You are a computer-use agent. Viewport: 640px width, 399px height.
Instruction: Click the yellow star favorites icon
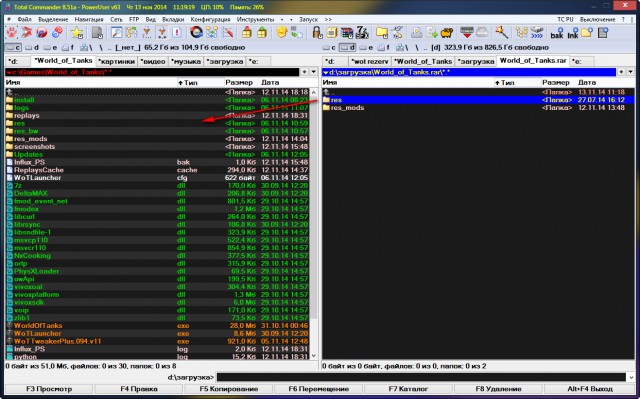point(77,33)
